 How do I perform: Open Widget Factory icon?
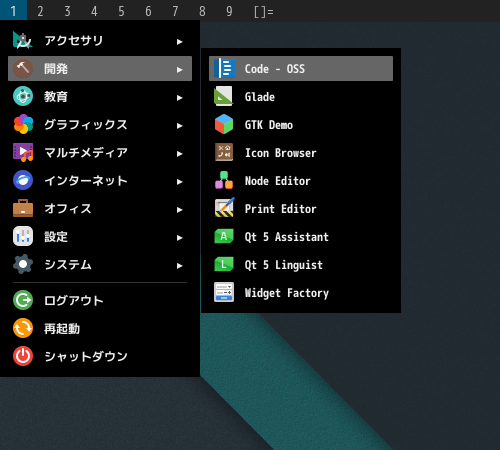tap(224, 292)
